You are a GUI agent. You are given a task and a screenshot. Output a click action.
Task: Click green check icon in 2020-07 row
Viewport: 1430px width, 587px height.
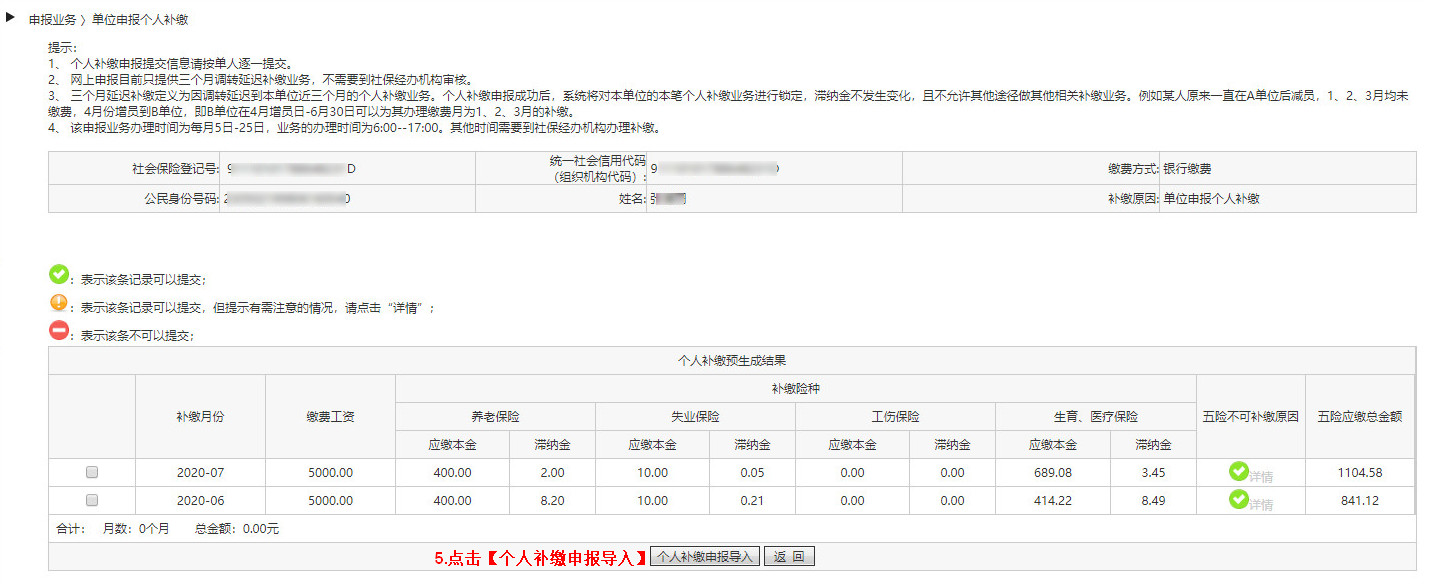(x=1239, y=472)
